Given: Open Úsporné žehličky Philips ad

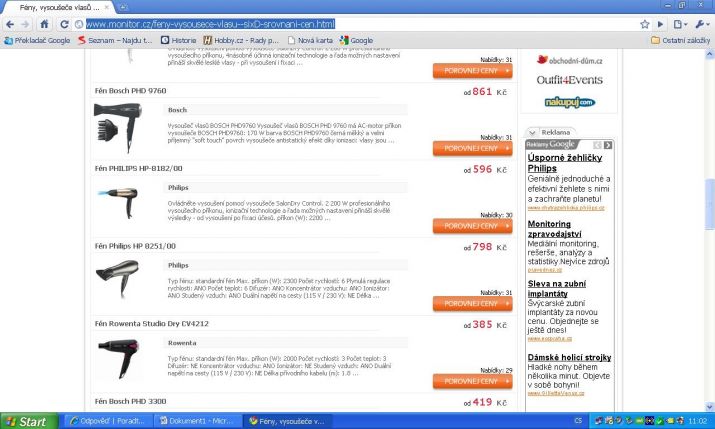Looking at the screenshot, I should click(x=565, y=163).
